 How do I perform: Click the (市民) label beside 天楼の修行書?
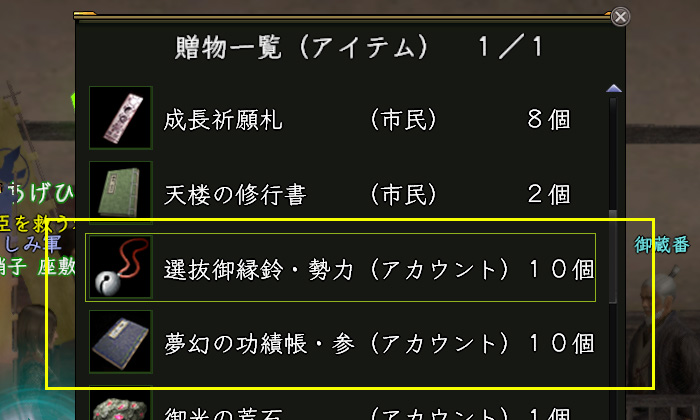point(404,194)
